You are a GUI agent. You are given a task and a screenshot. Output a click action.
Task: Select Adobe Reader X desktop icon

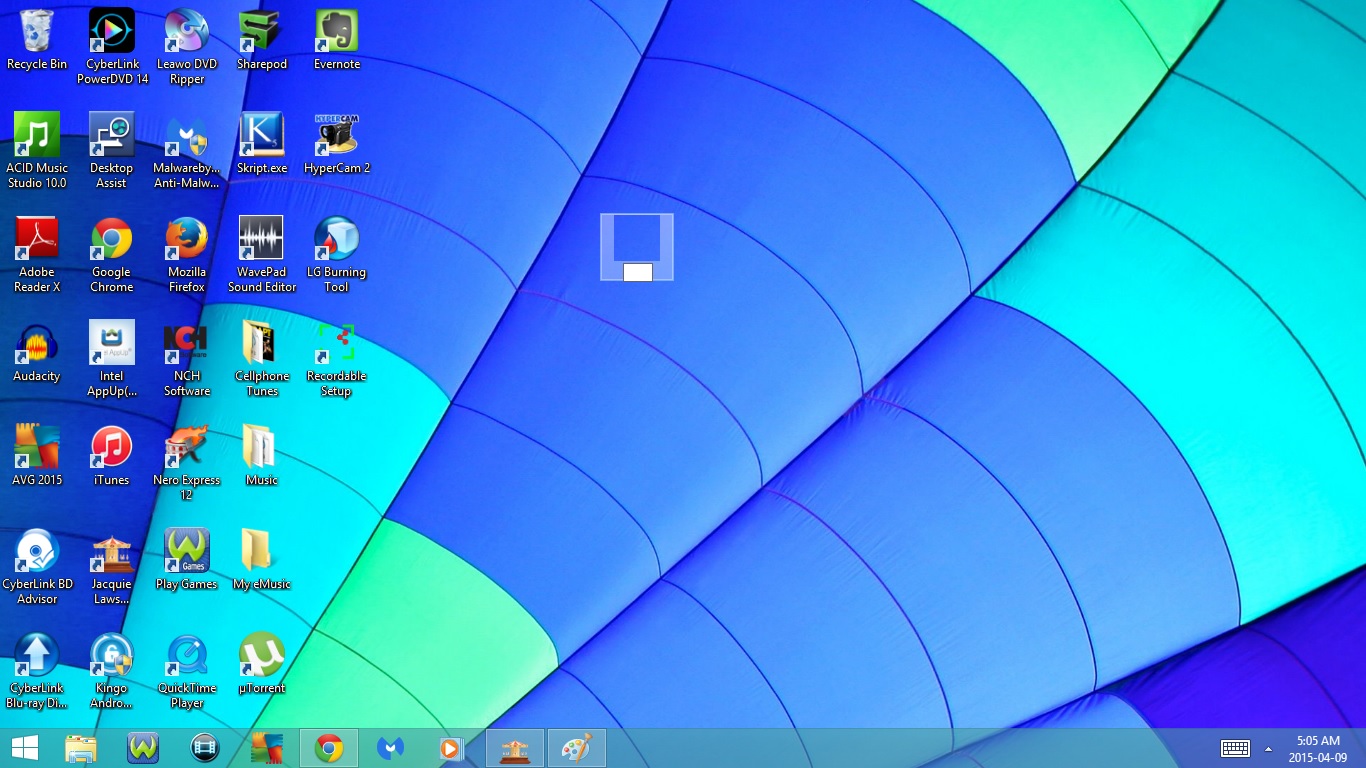tap(37, 255)
